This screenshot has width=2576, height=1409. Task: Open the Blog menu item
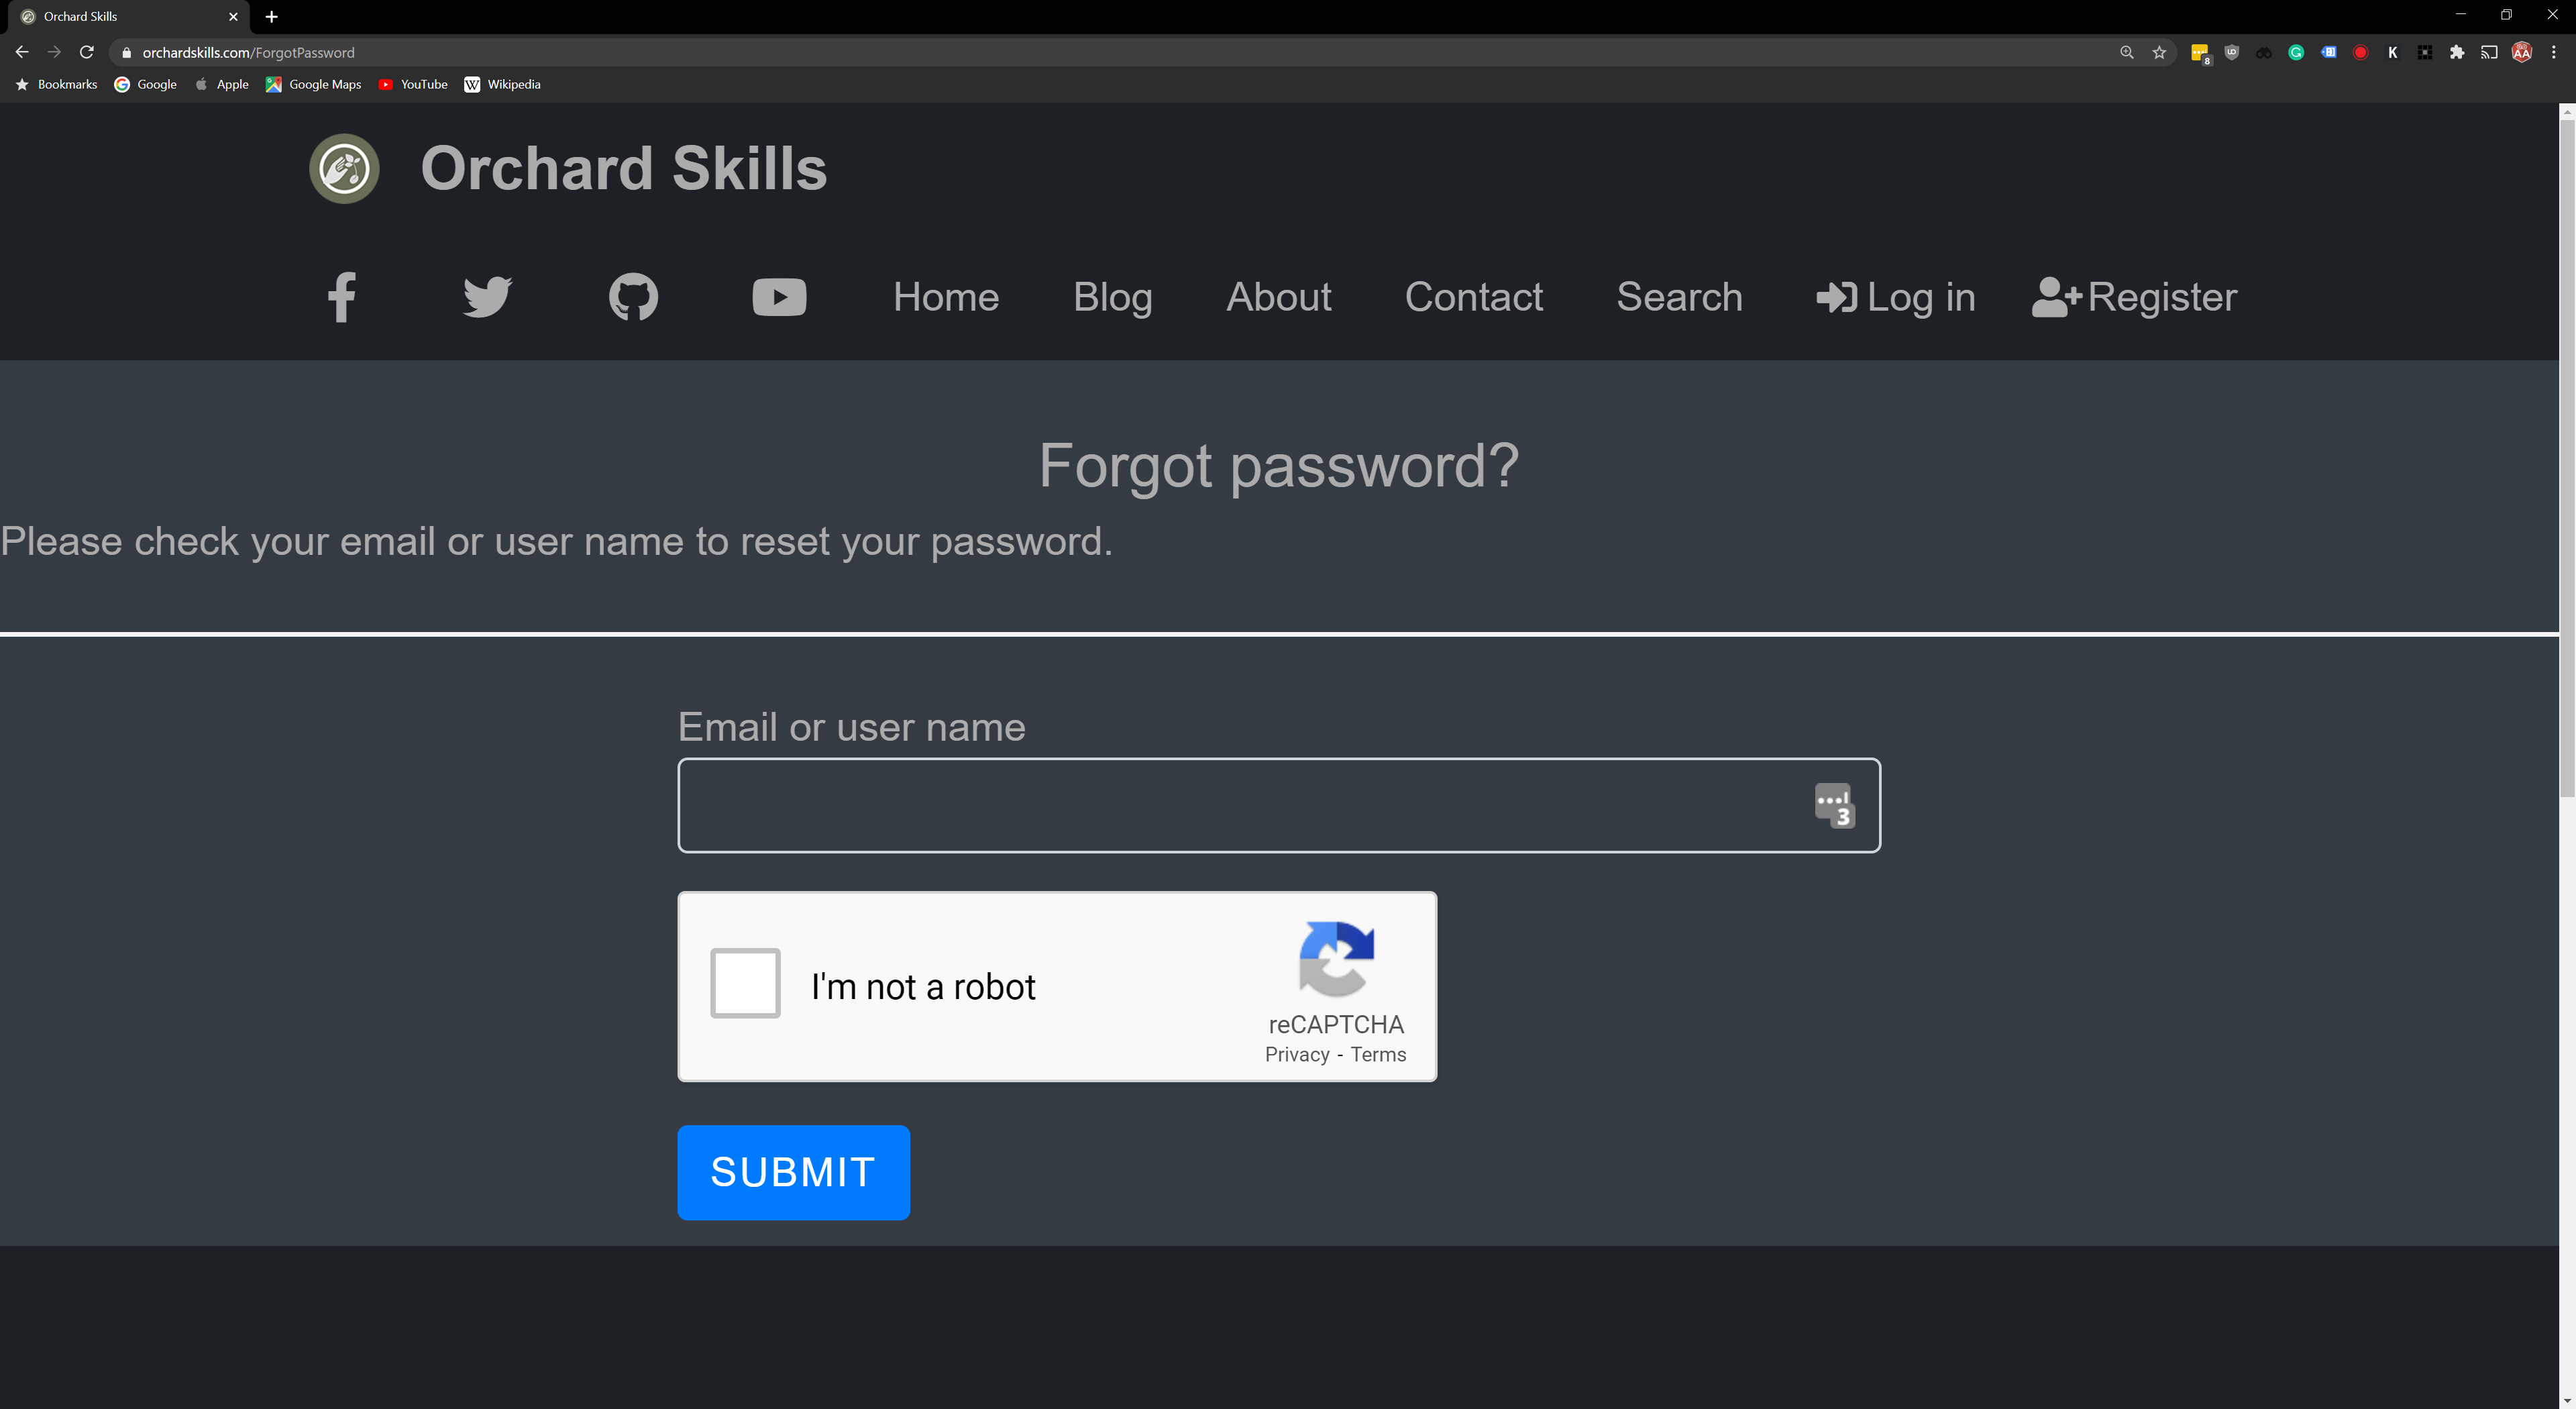(1113, 297)
